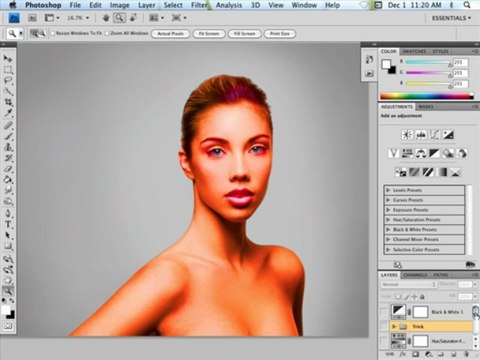Image resolution: width=480 pixels, height=360 pixels.
Task: Expand the Trick layer group
Action: coord(394,326)
